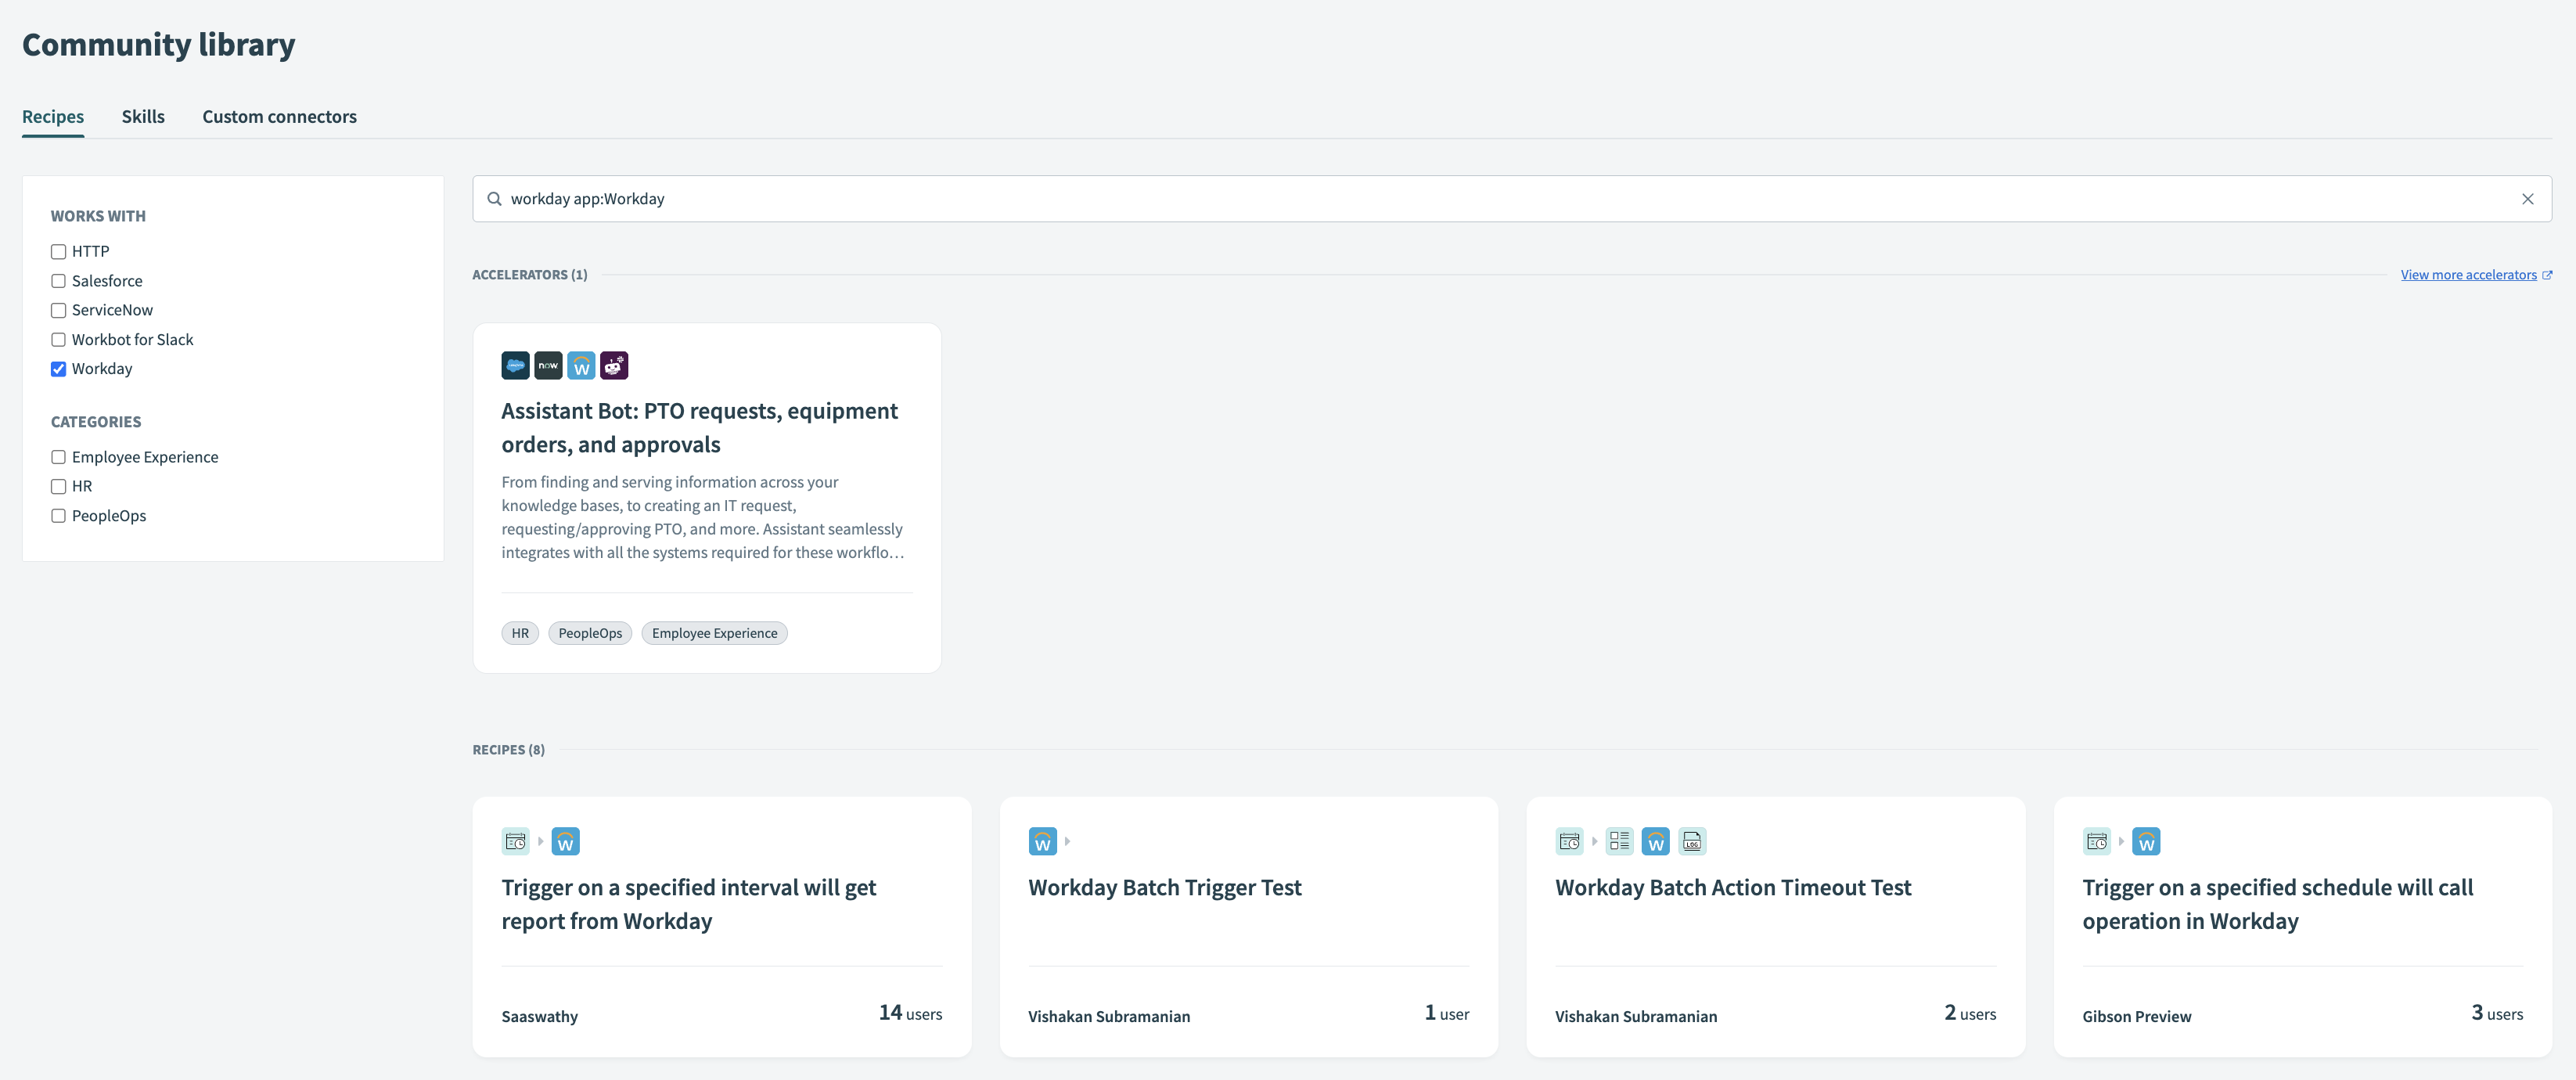The height and width of the screenshot is (1080, 2576).
Task: Click the ServiceNow icon on accelerator card
Action: (x=548, y=366)
